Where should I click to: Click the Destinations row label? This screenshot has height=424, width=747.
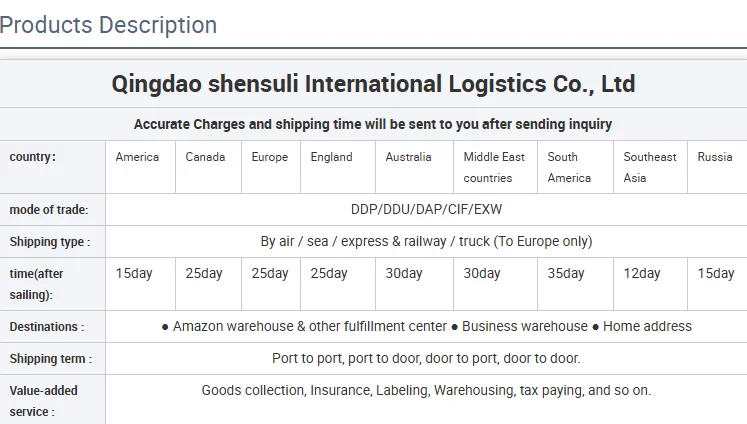coord(46,327)
